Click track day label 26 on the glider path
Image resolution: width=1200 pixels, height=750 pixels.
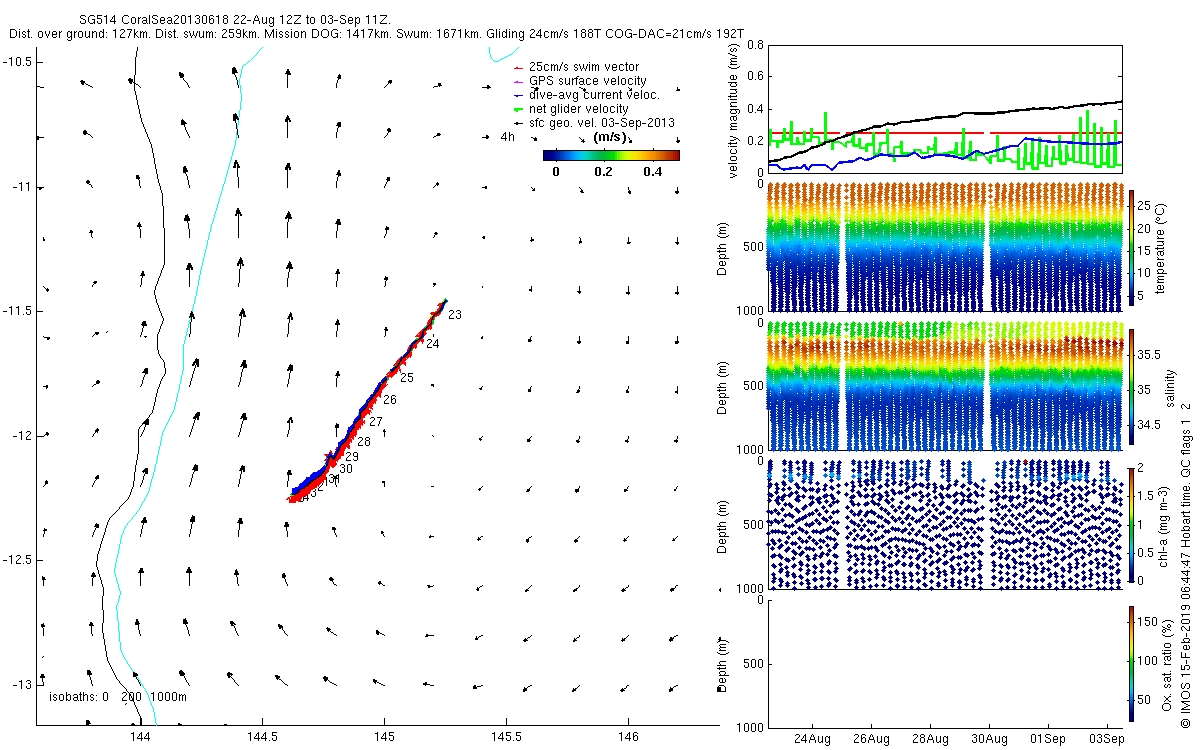click(390, 400)
